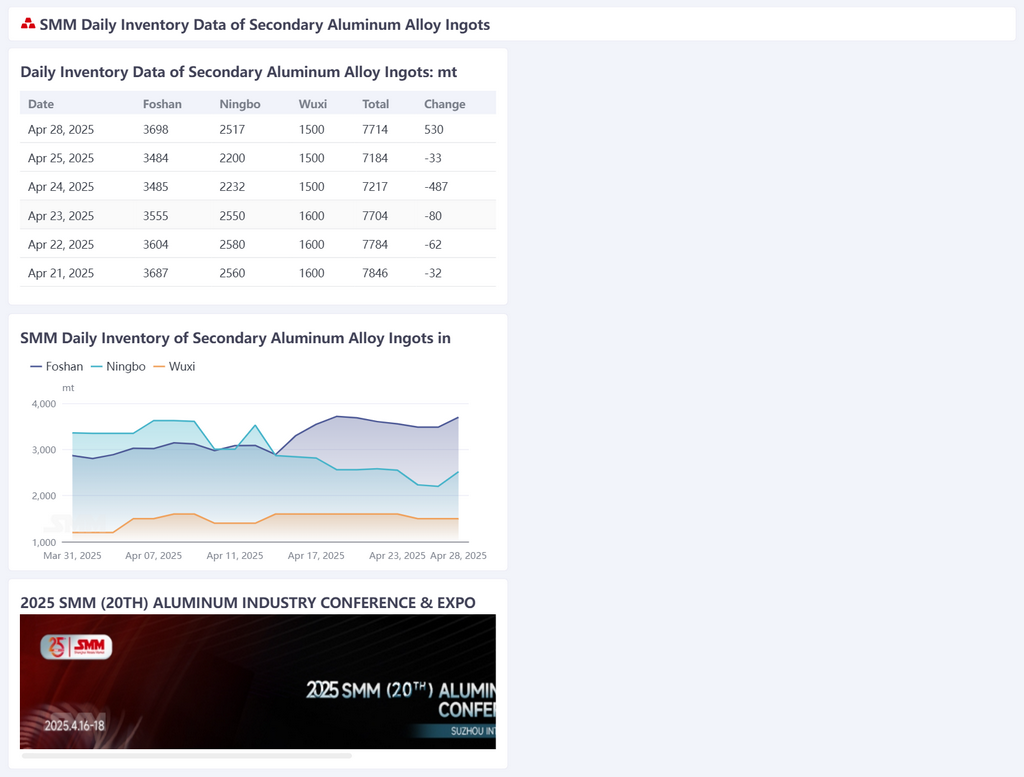
Task: Click Change value -32
Action: tap(433, 273)
